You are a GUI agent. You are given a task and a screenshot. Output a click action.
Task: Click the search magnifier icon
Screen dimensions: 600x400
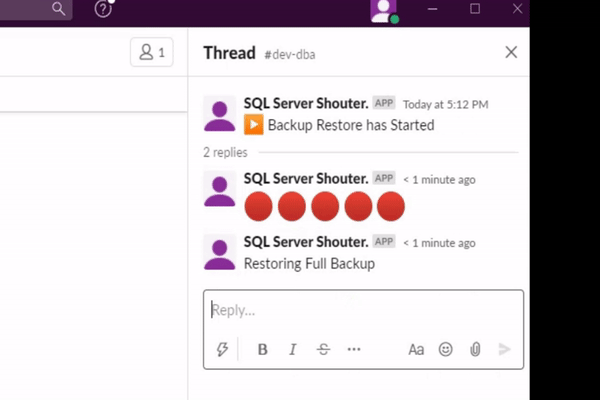click(x=59, y=9)
